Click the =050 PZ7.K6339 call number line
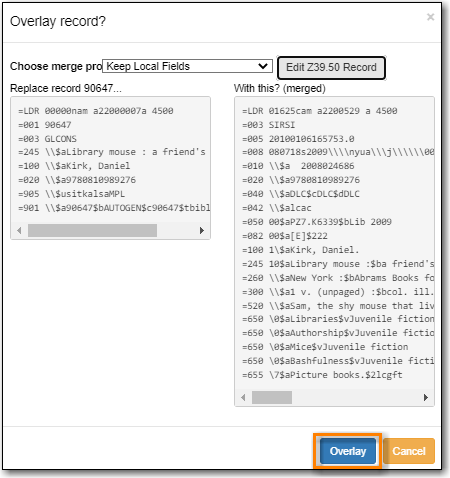Screen dimensions: 450x478 coord(317,222)
